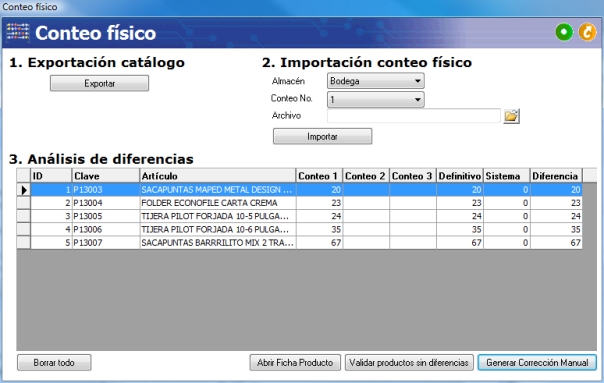This screenshot has width=604, height=383.
Task: Sort by the Diferencia column header
Action: click(x=556, y=176)
